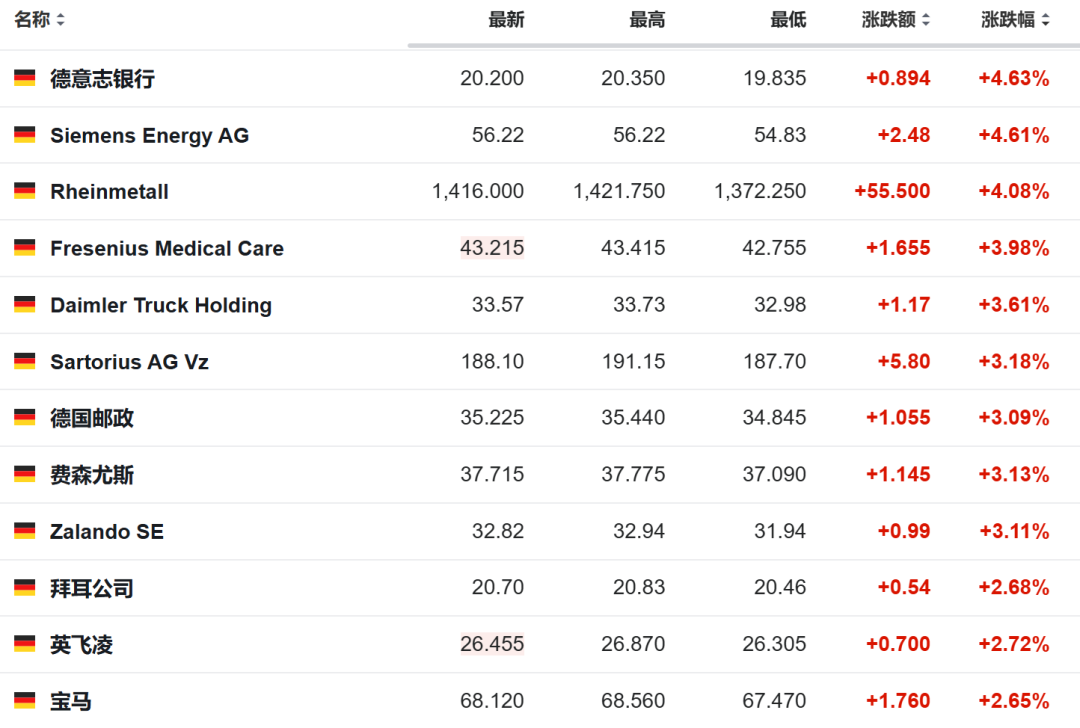The width and height of the screenshot is (1080, 728).
Task: Click the 最低 column header
Action: click(x=788, y=20)
